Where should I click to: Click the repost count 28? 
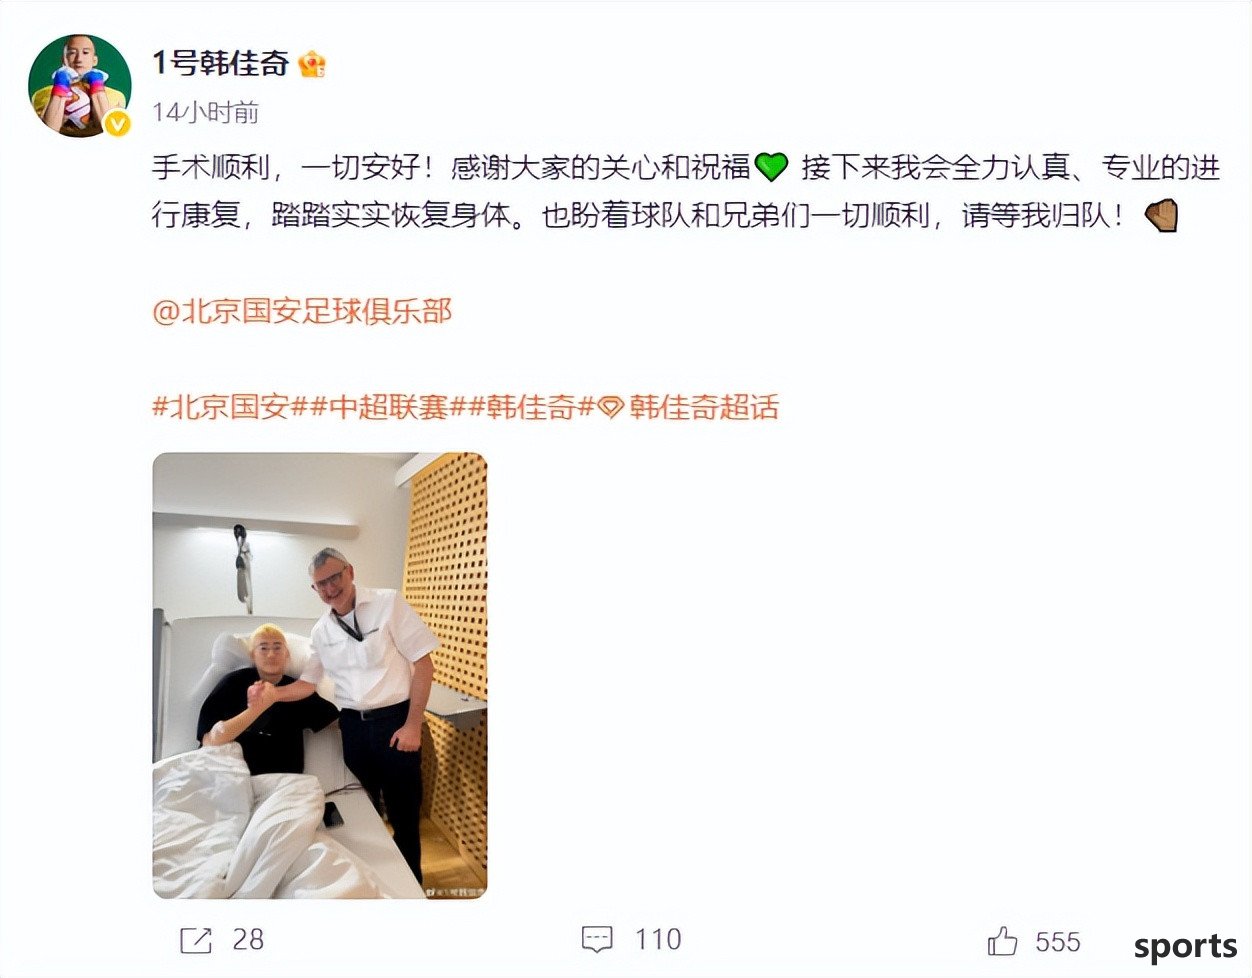(x=248, y=940)
